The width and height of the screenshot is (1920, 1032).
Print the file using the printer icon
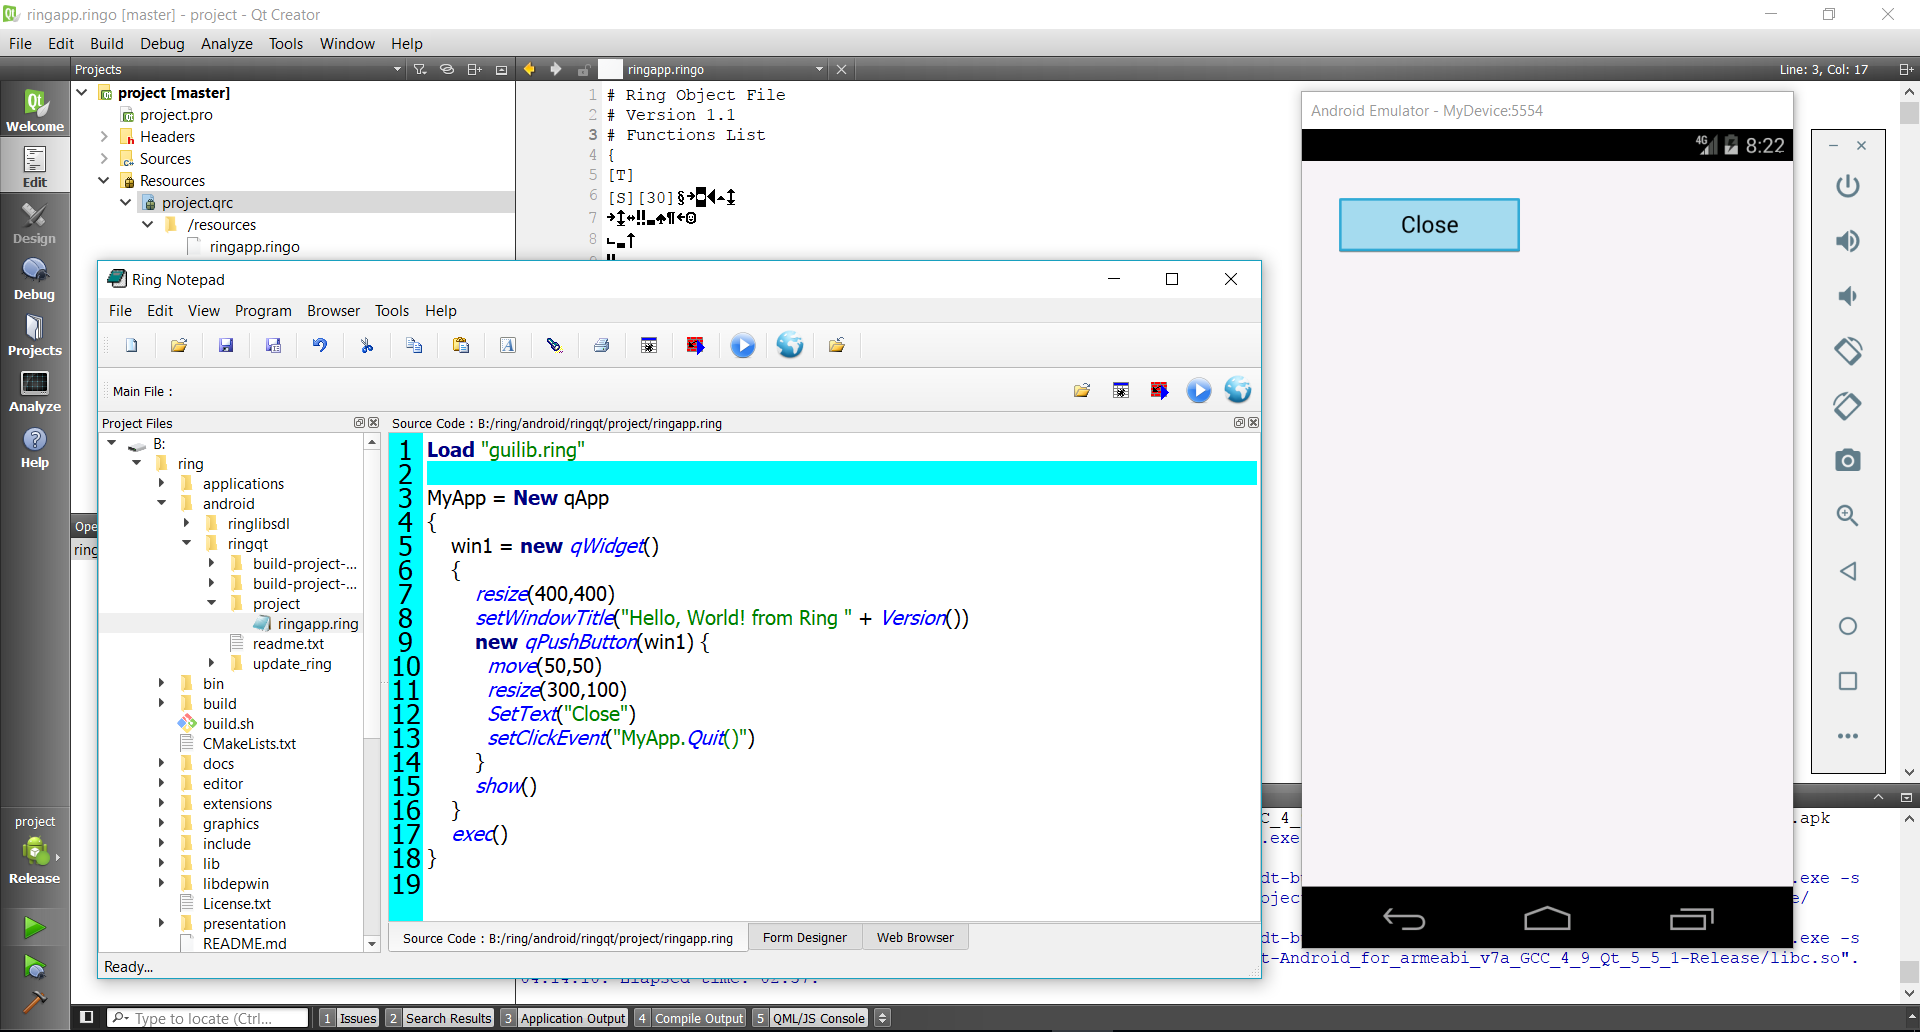click(602, 345)
